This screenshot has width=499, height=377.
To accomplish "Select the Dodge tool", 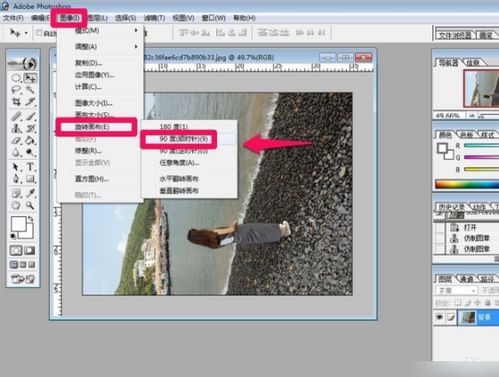I will coord(30,152).
